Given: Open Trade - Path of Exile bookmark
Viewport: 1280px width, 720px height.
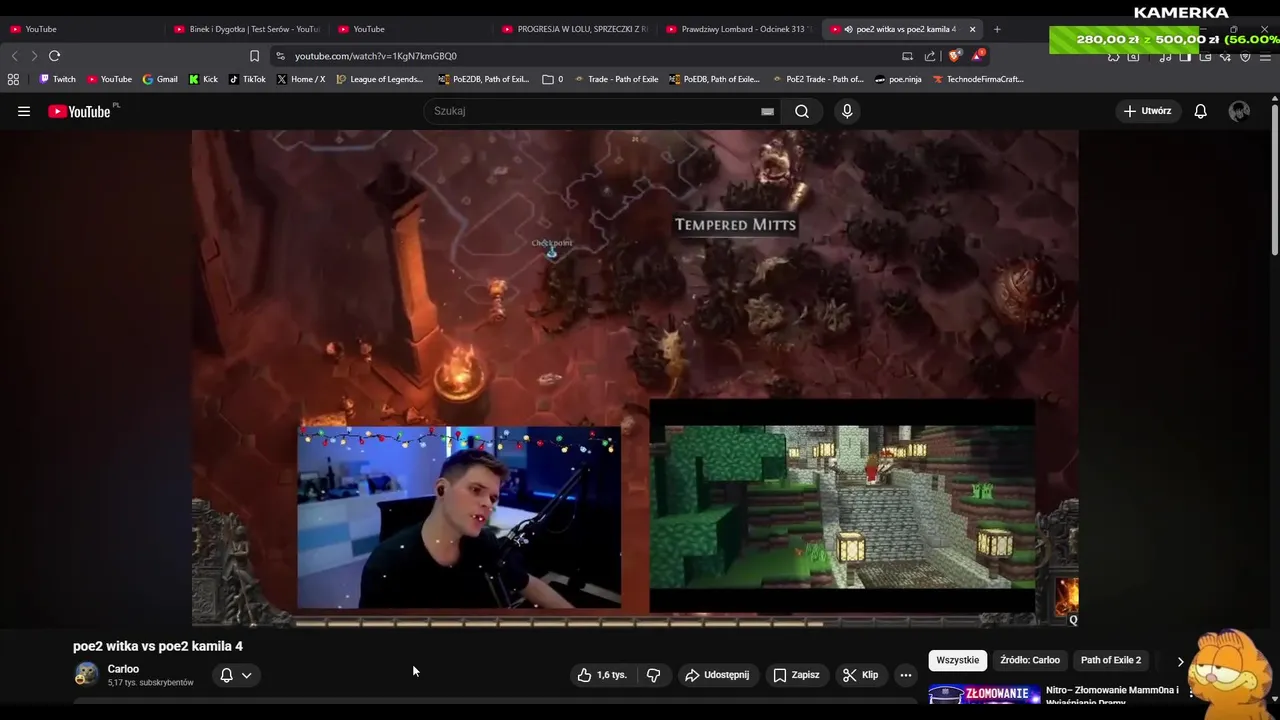Looking at the screenshot, I should pyautogui.click(x=616, y=79).
